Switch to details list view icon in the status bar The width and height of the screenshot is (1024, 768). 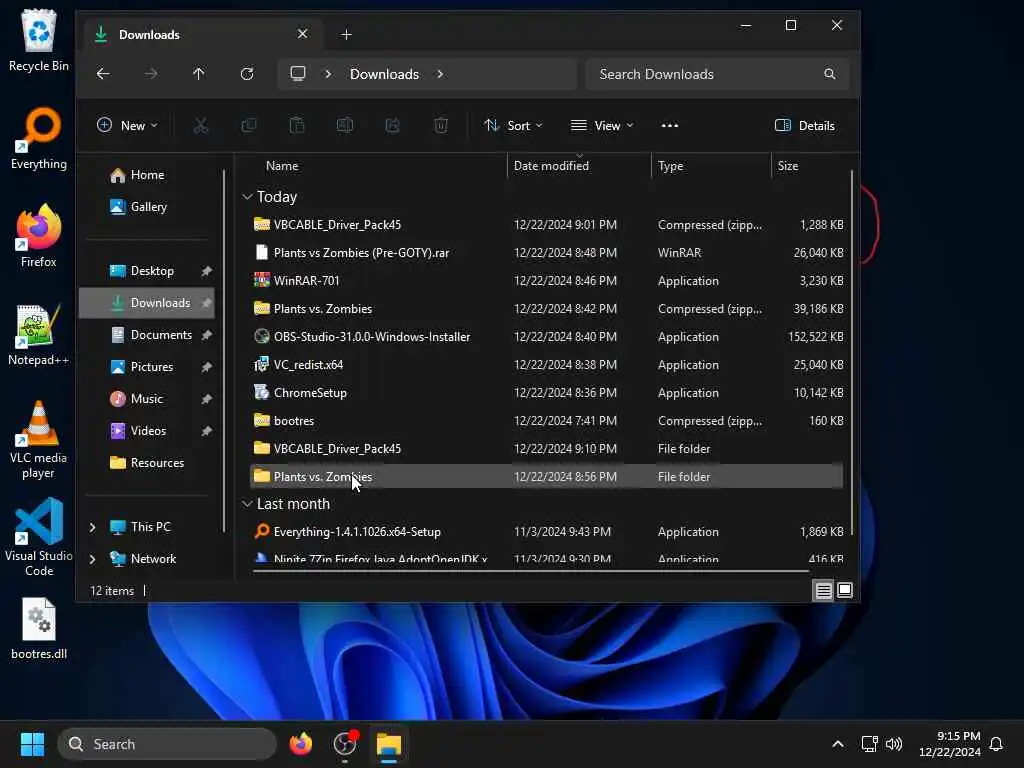(x=824, y=590)
